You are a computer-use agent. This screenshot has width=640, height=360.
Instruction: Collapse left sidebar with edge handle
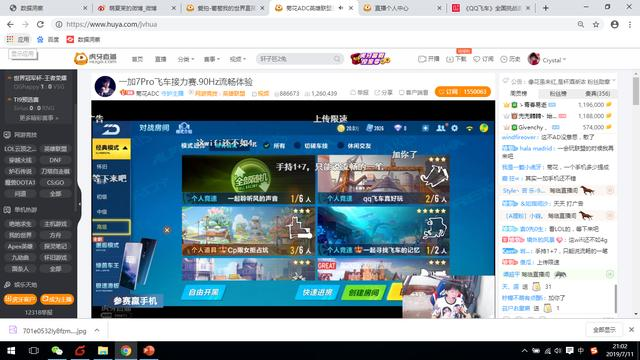pos(79,203)
